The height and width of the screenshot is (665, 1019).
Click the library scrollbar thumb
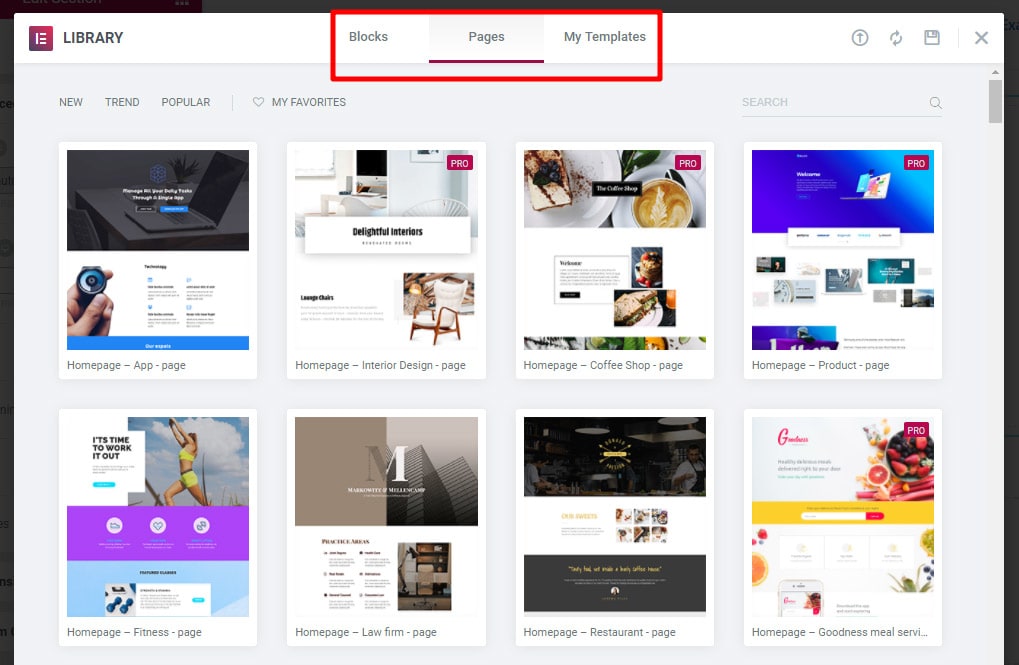[x=995, y=101]
